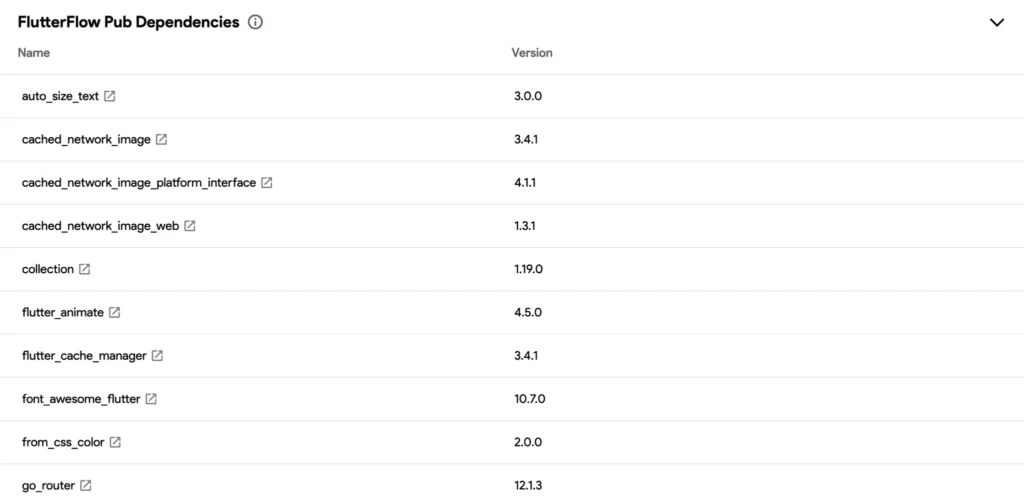Click the Name column header
Screen dimensions: 1024x504
(x=34, y=53)
